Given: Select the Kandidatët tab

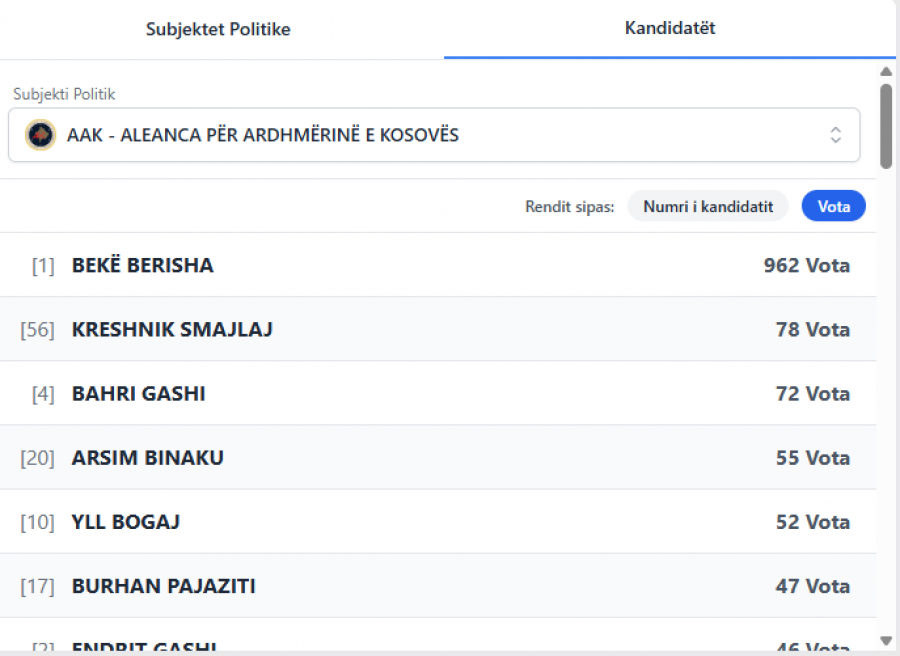Looking at the screenshot, I should 670,28.
